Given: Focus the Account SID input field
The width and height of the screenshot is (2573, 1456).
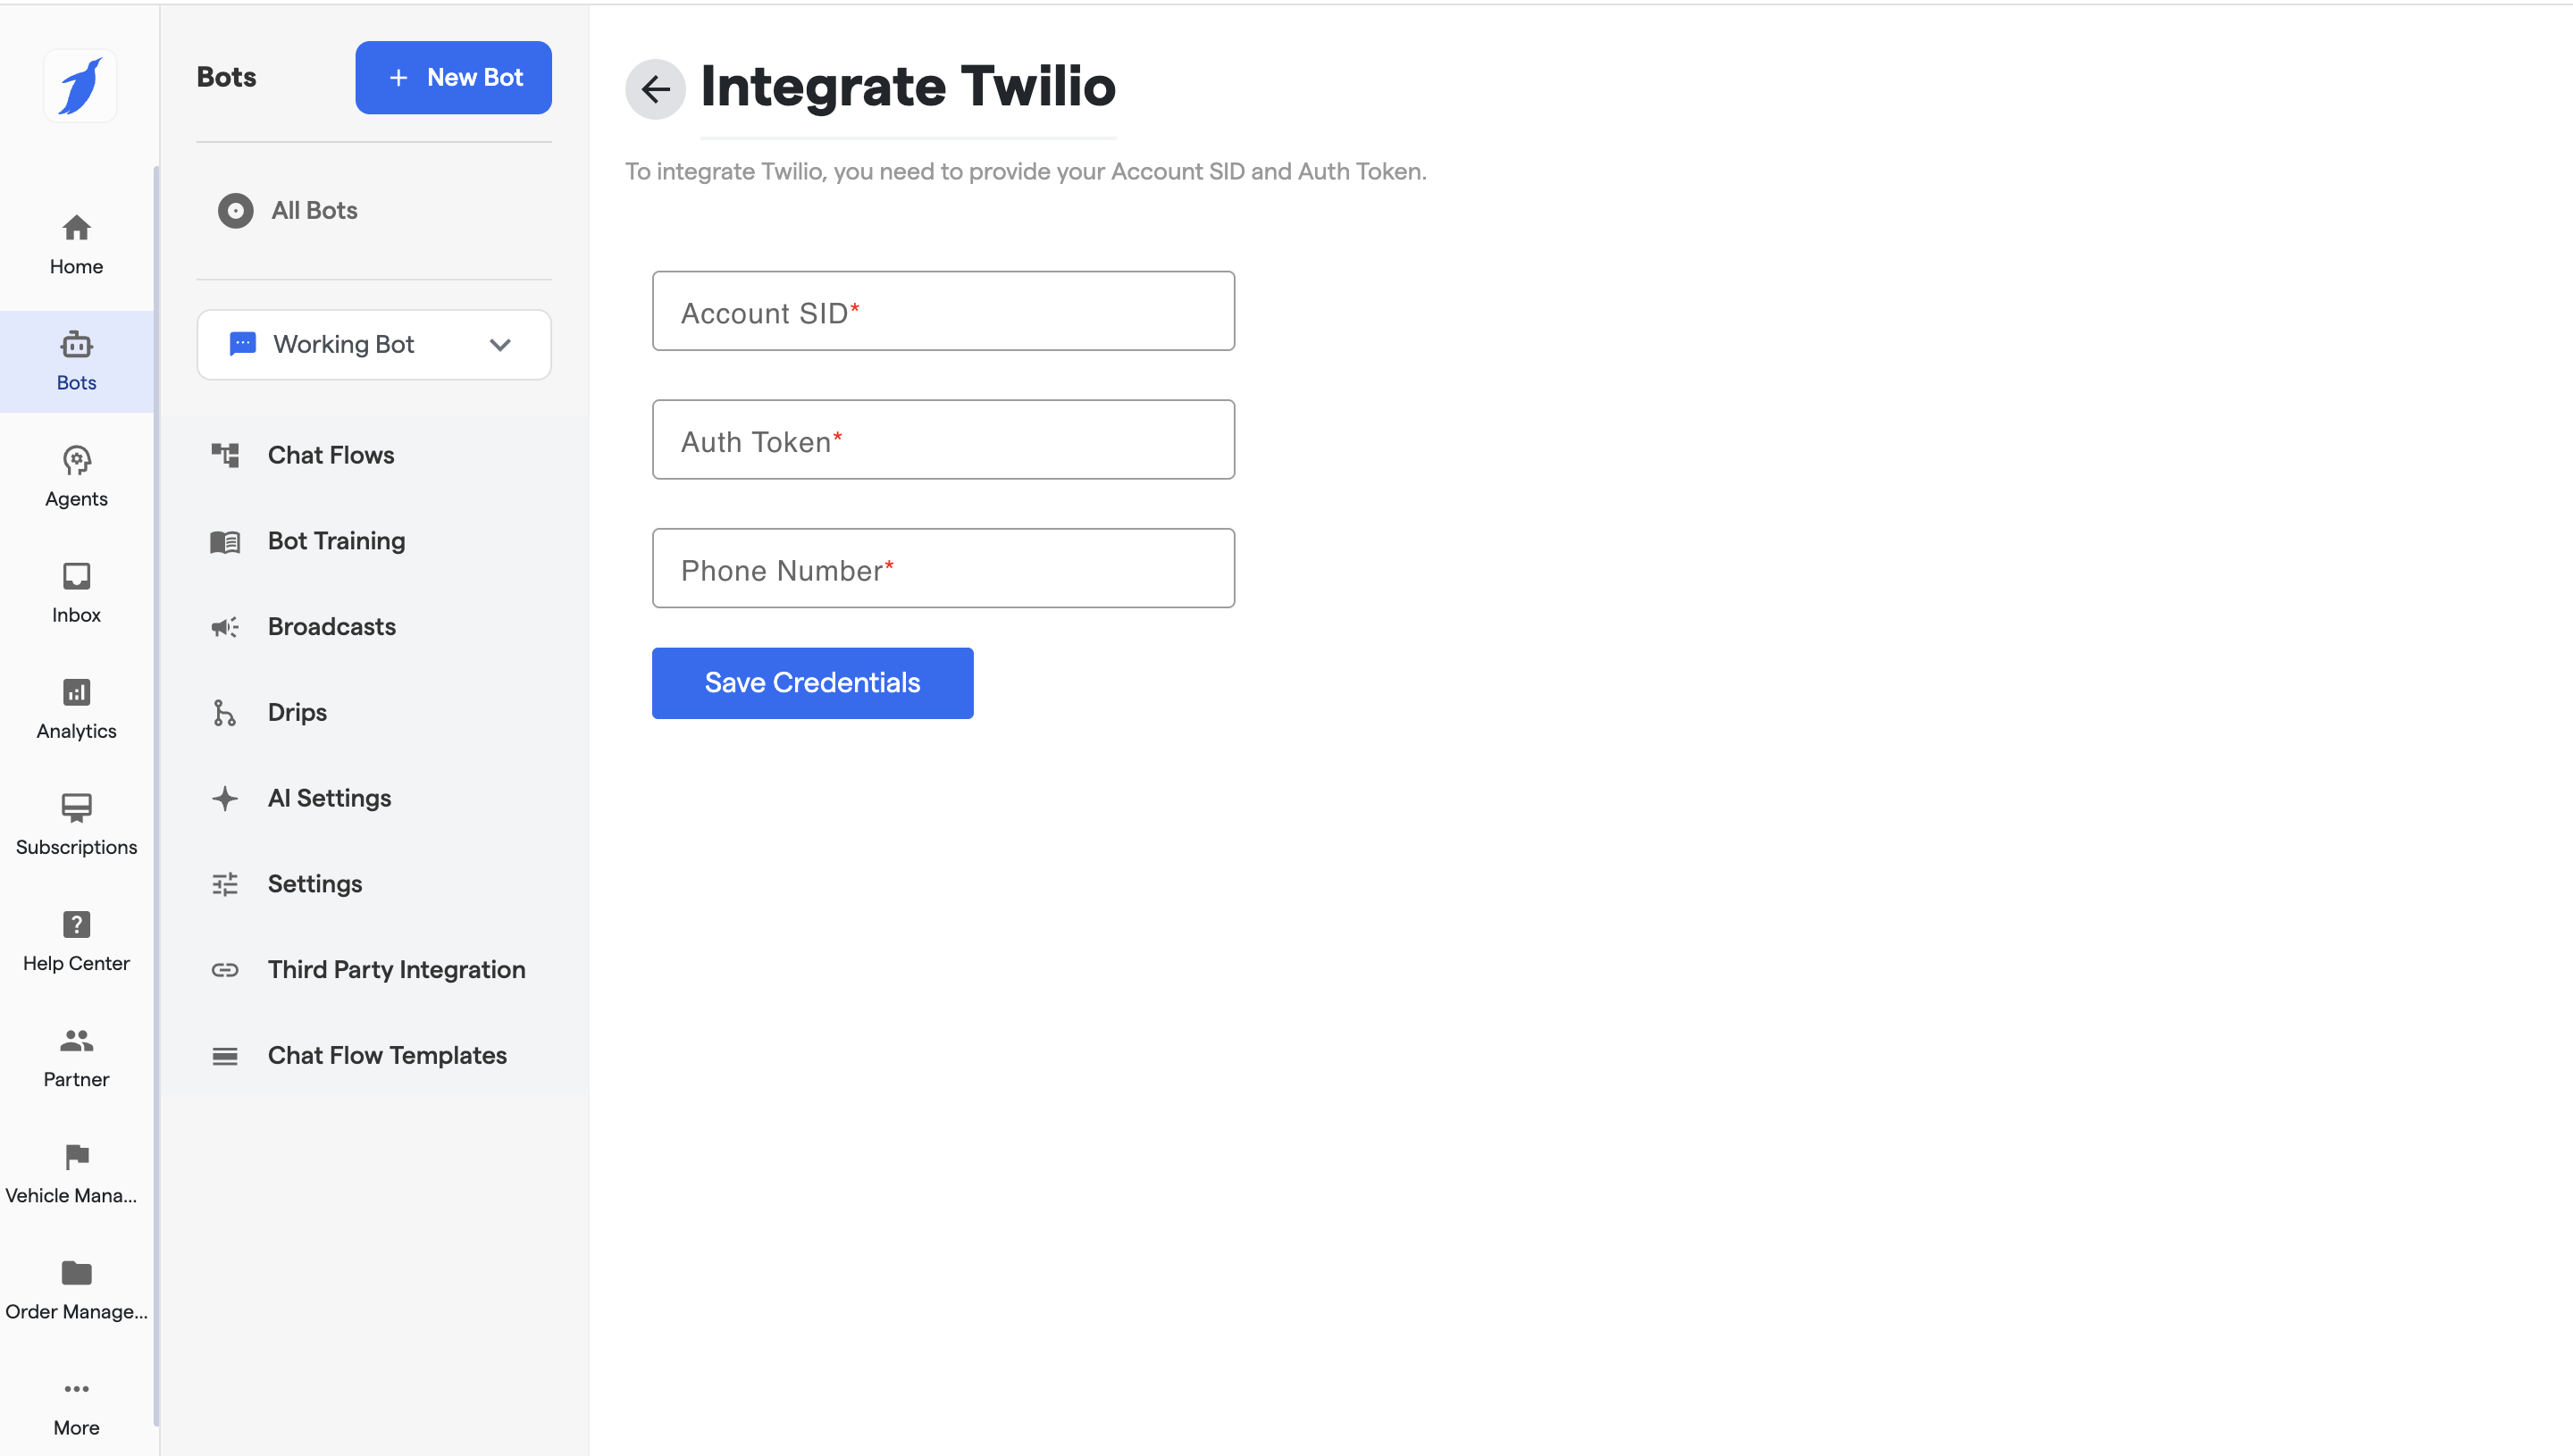Looking at the screenshot, I should (942, 311).
